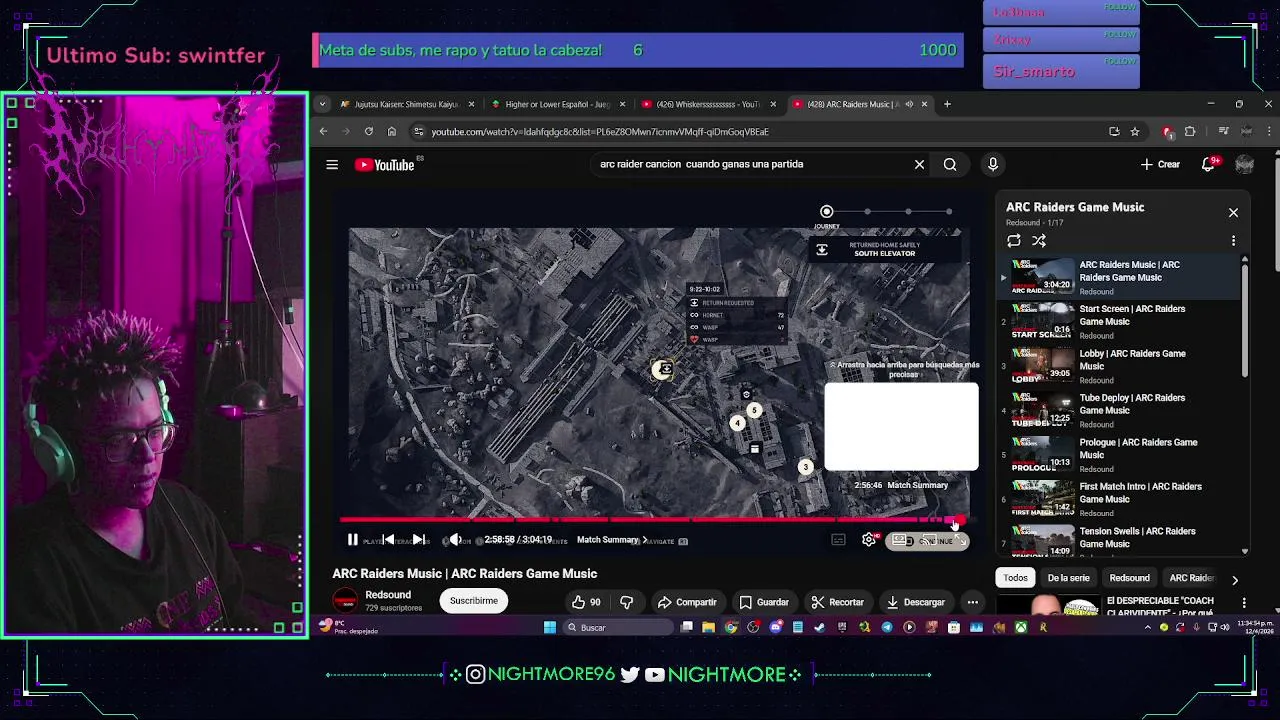Screen dimensions: 1280x720
Task: Mute the video volume icon
Action: tap(455, 540)
